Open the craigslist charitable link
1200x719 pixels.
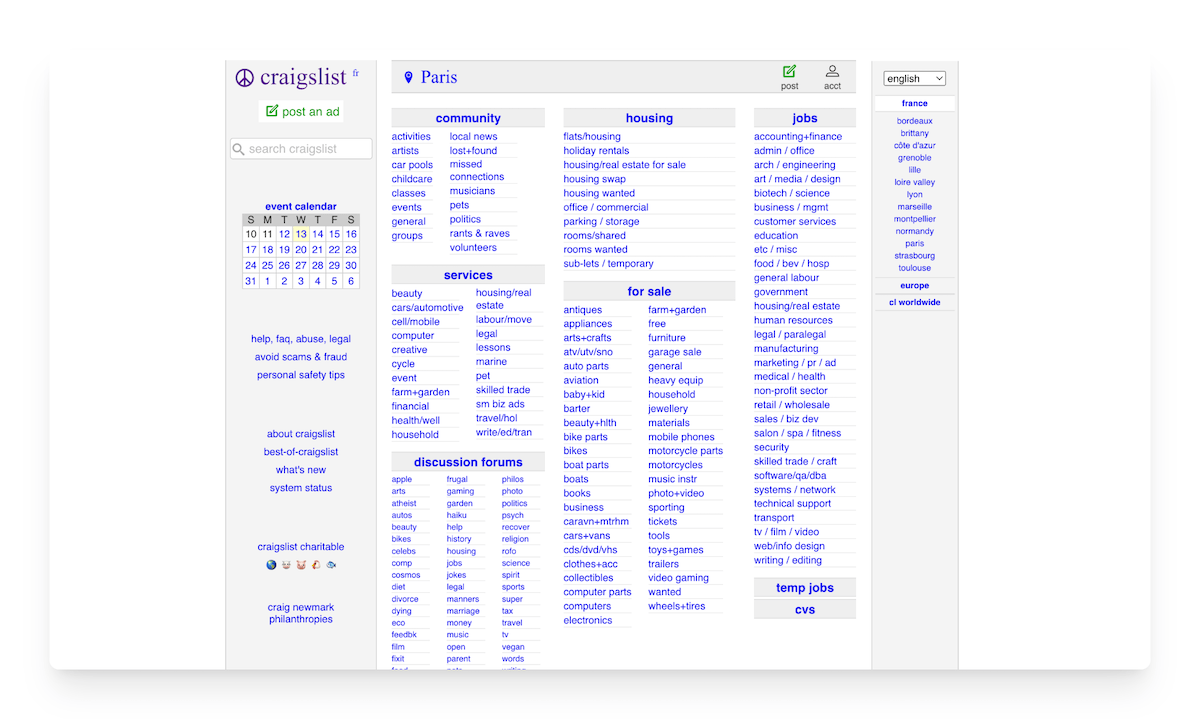[x=301, y=547]
